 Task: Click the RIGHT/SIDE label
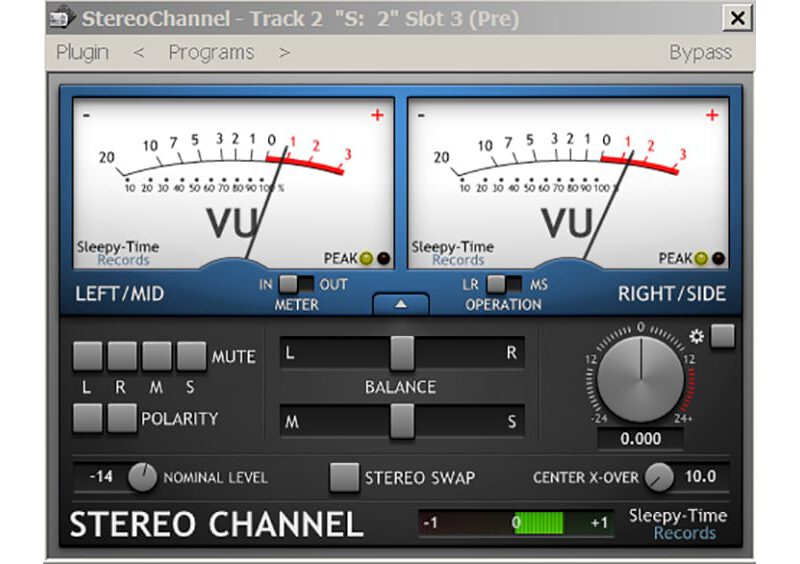click(672, 294)
